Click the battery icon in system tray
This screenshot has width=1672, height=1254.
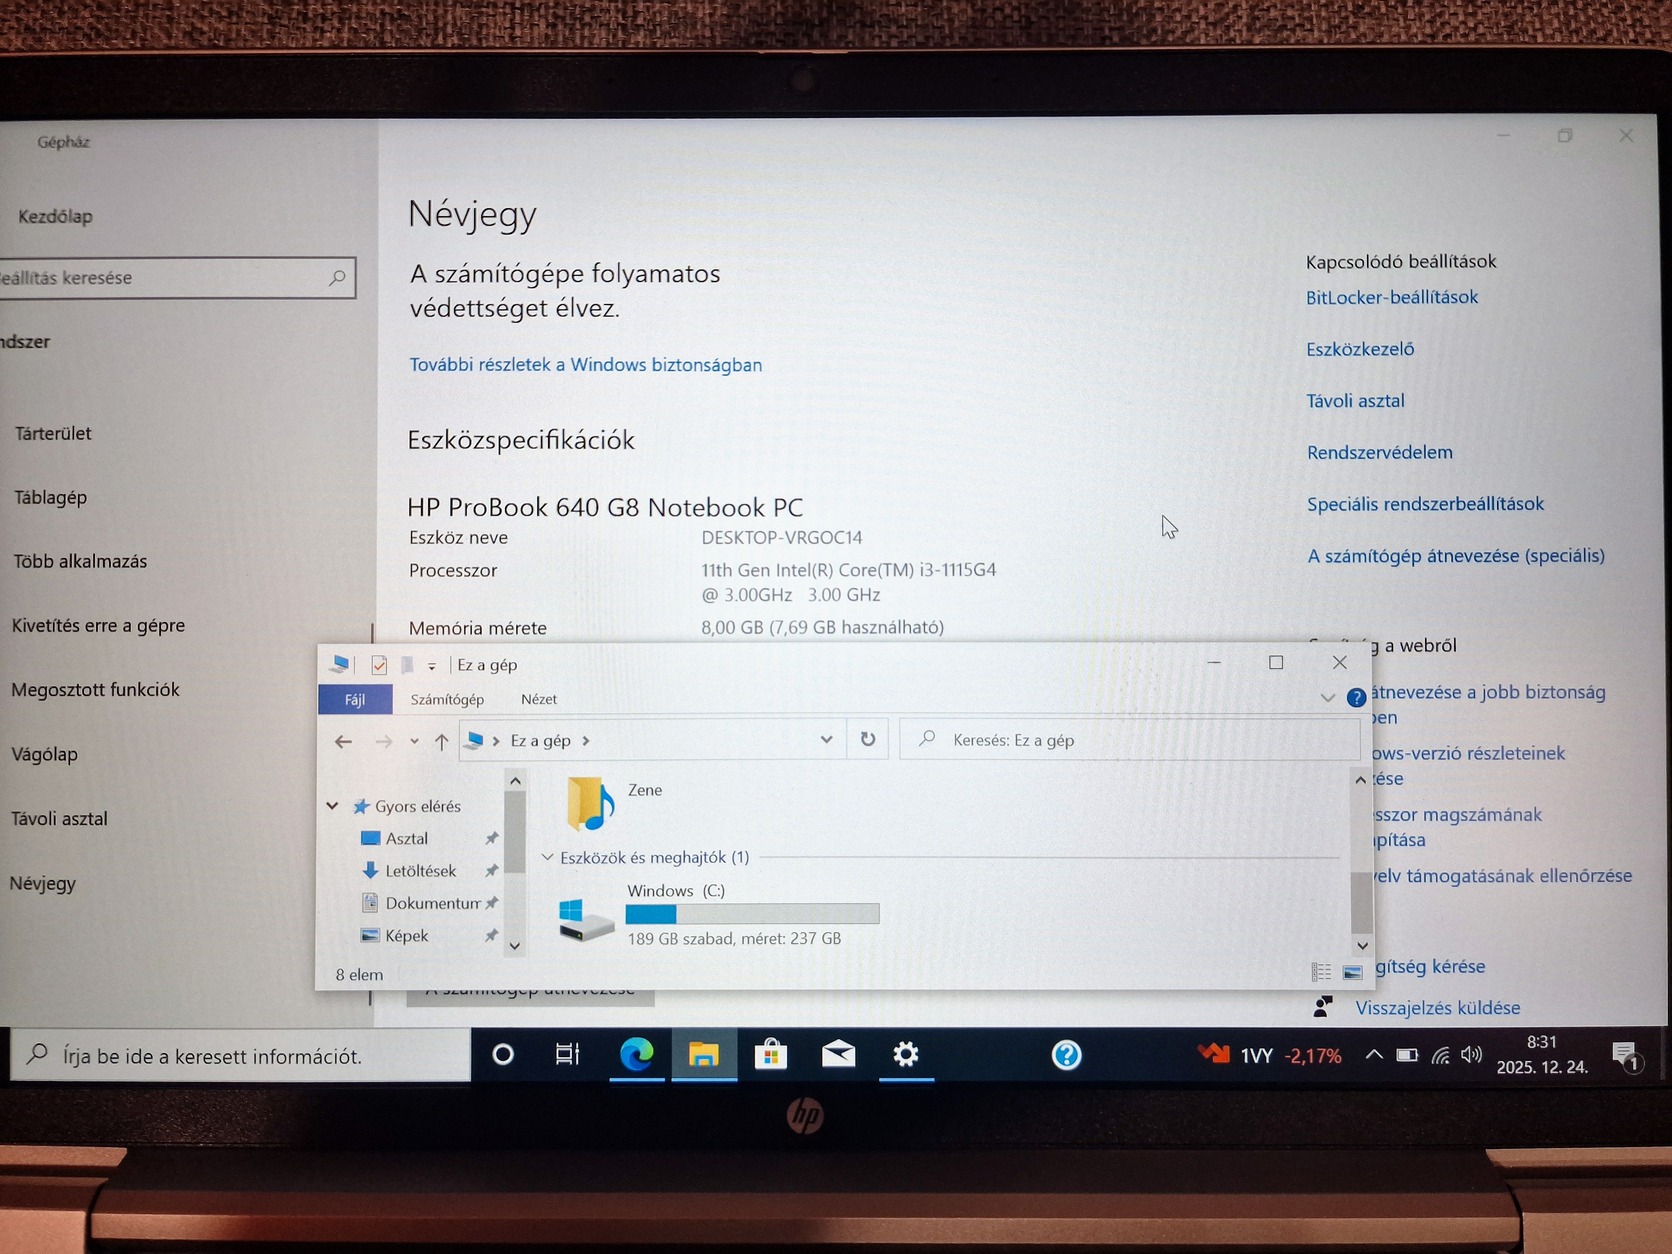click(x=1407, y=1055)
